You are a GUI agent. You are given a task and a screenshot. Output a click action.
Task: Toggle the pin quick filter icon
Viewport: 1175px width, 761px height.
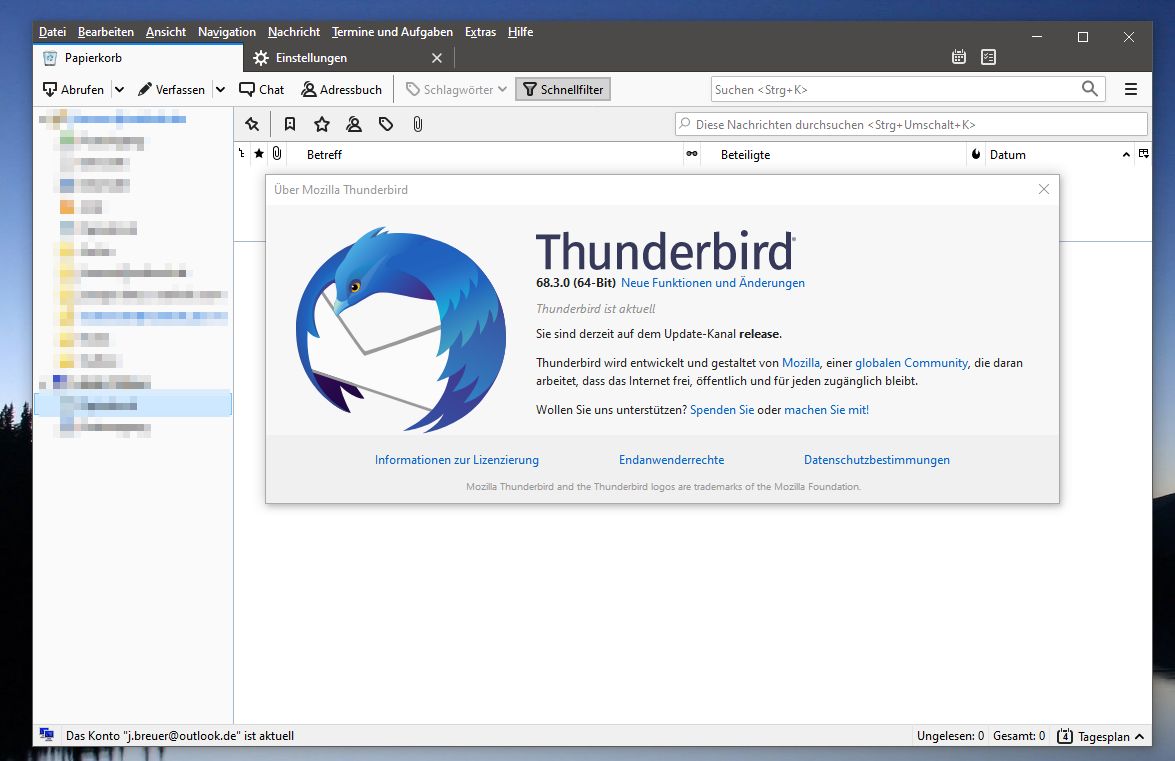[x=252, y=124]
